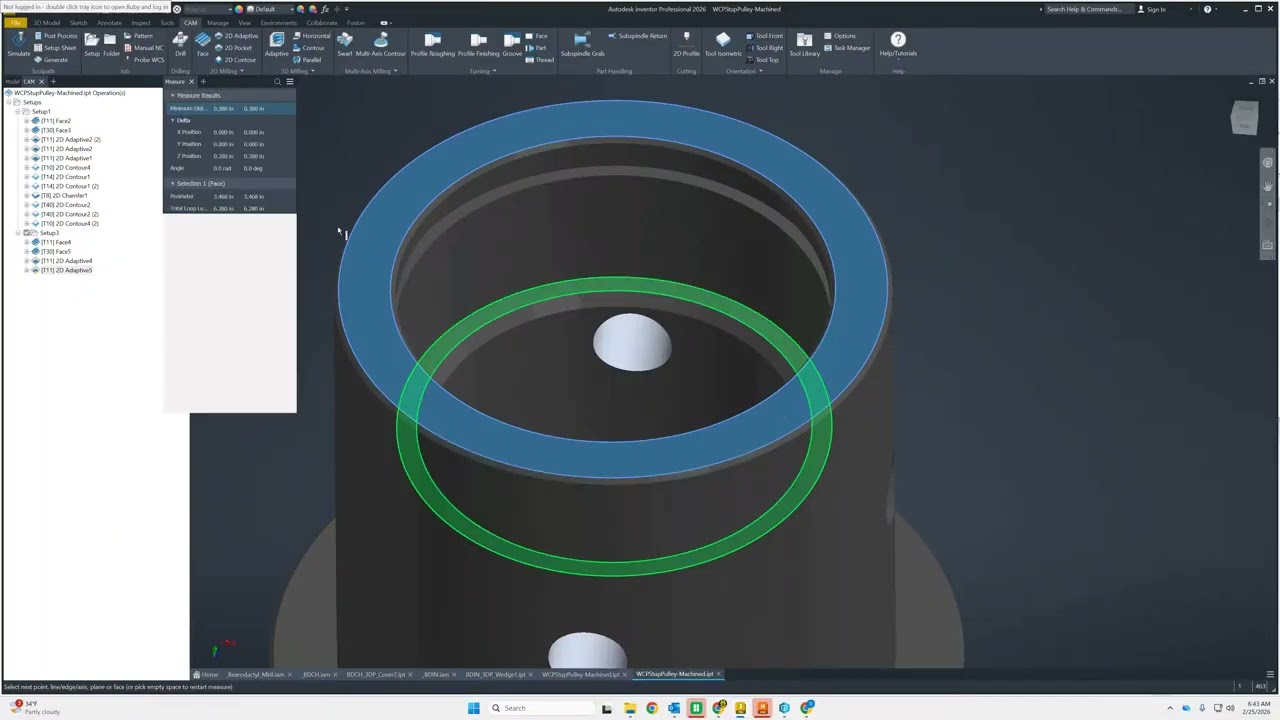
Task: Expand Orientation panel dropdown
Action: click(761, 71)
